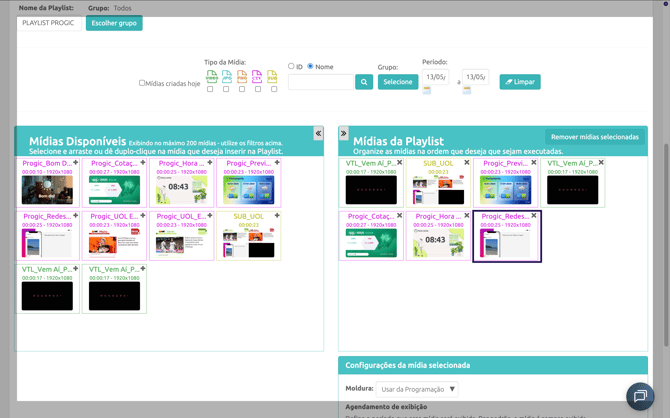Check the box under the VIDEO icon

point(210,89)
